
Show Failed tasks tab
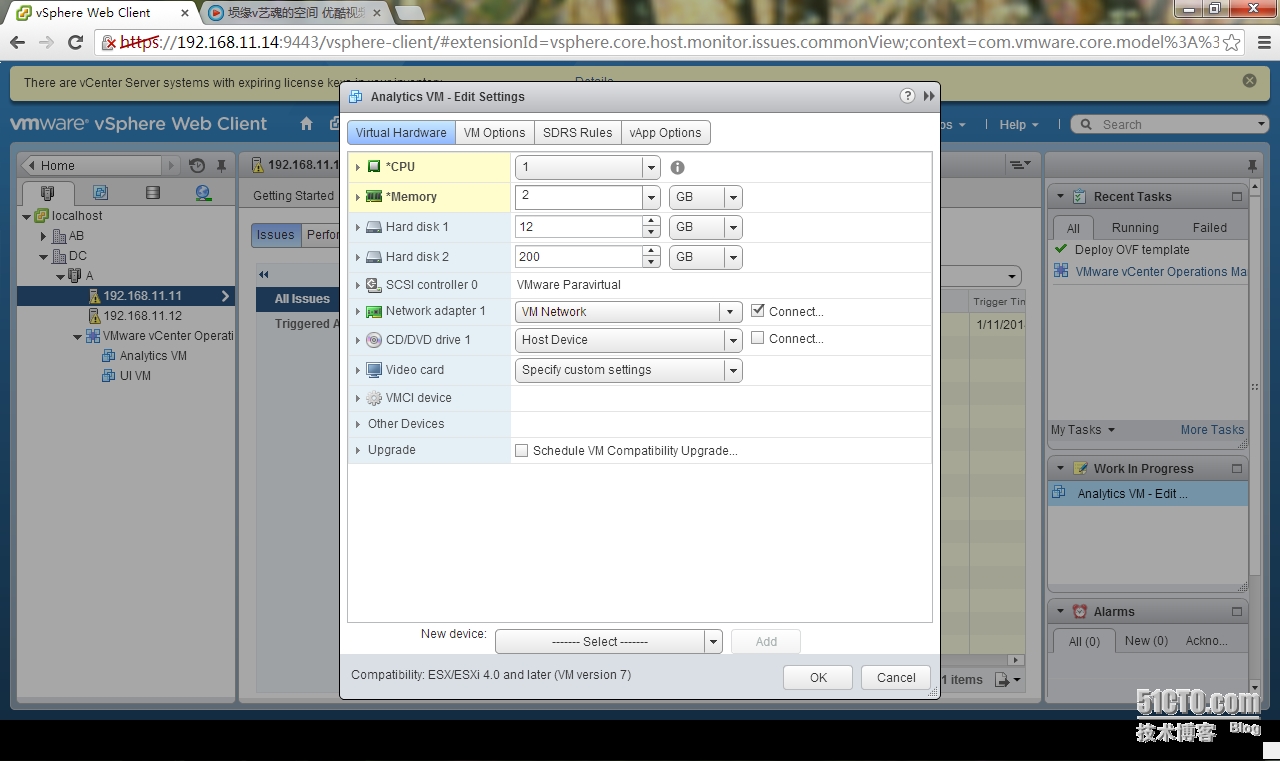click(x=1209, y=228)
